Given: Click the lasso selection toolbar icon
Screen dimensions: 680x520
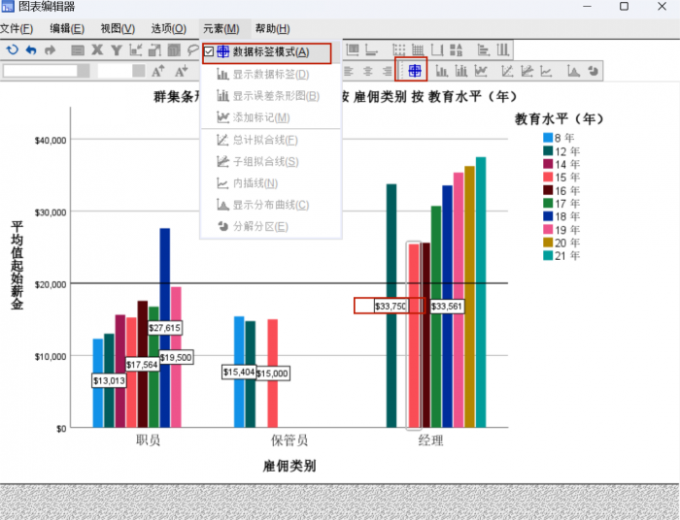Looking at the screenshot, I should (193, 50).
